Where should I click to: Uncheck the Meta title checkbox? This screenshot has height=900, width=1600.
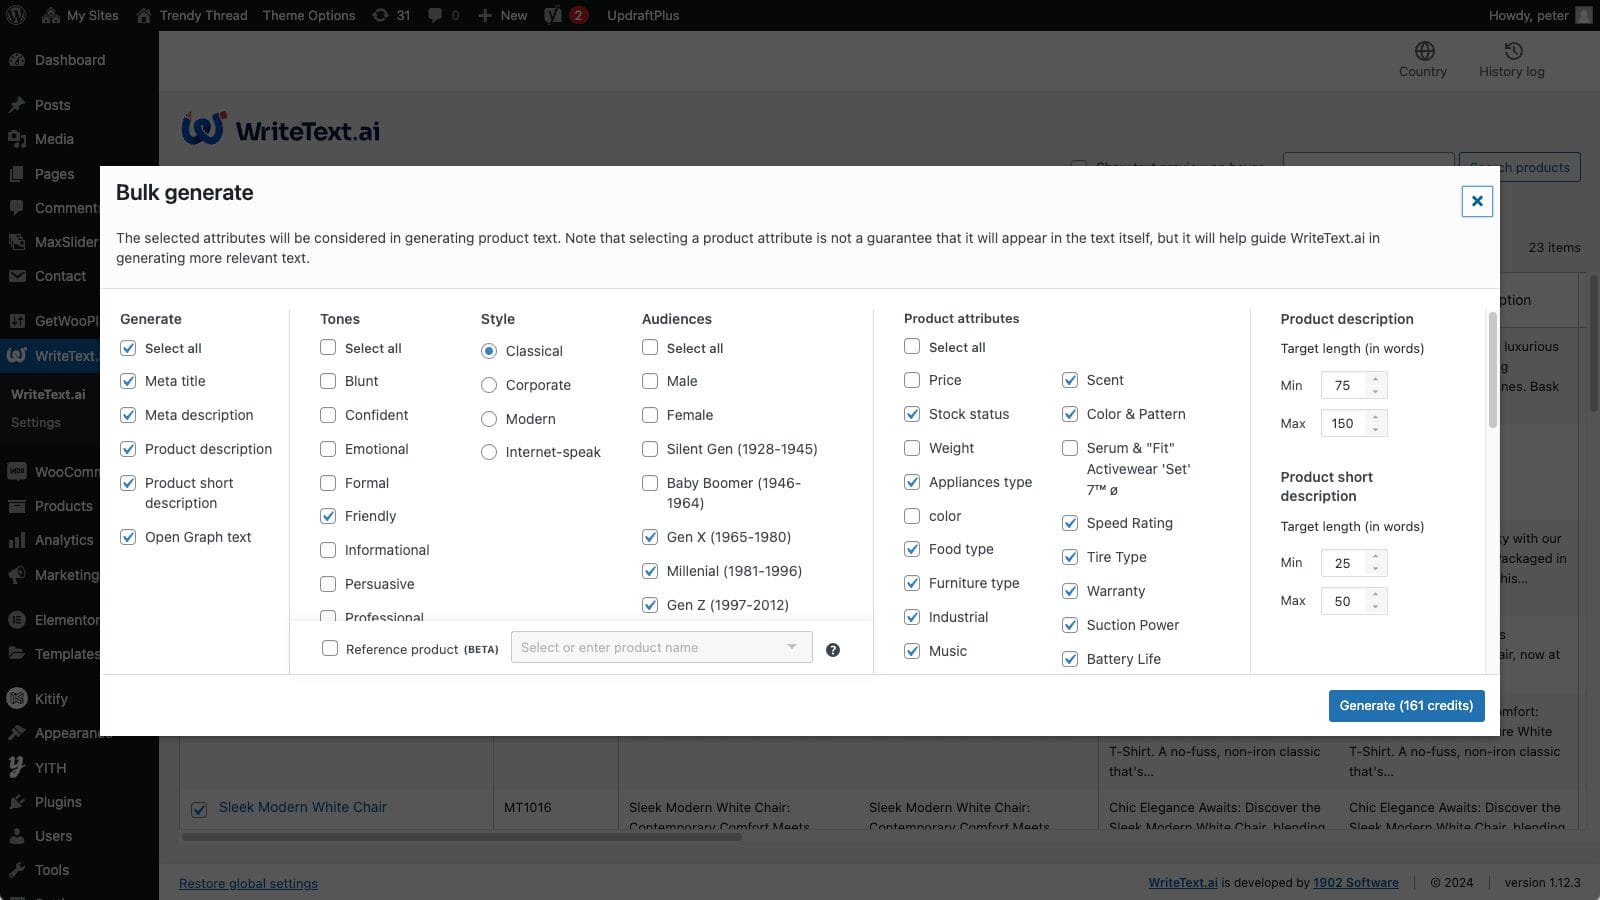128,381
